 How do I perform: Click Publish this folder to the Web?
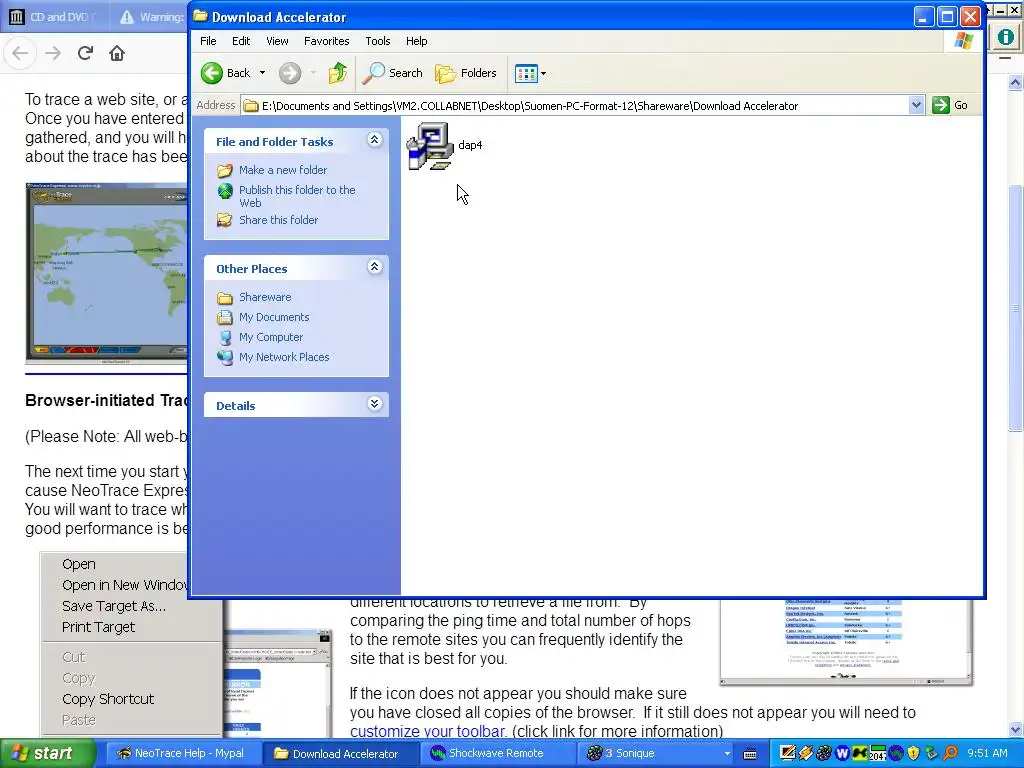coord(297,196)
